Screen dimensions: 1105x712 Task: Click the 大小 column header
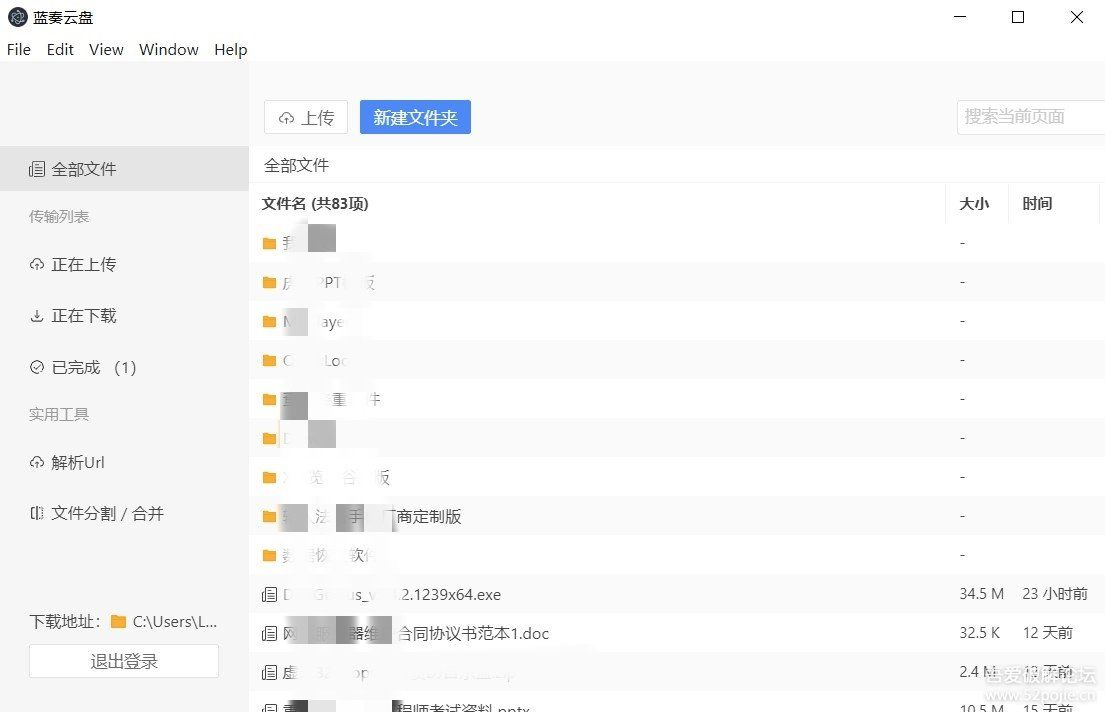974,204
